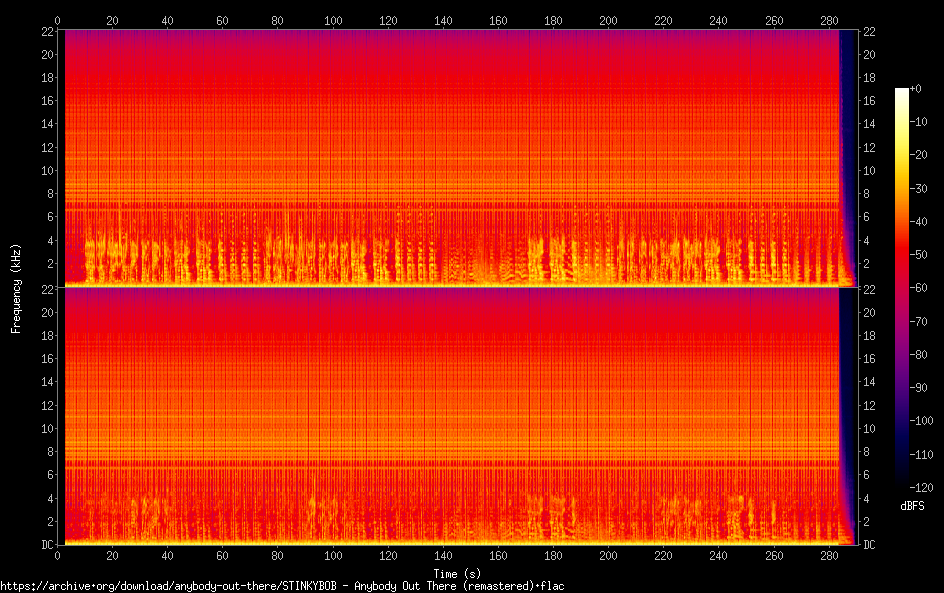Click the '240' tick on the top time axis
The height and width of the screenshot is (593, 944).
[719, 20]
